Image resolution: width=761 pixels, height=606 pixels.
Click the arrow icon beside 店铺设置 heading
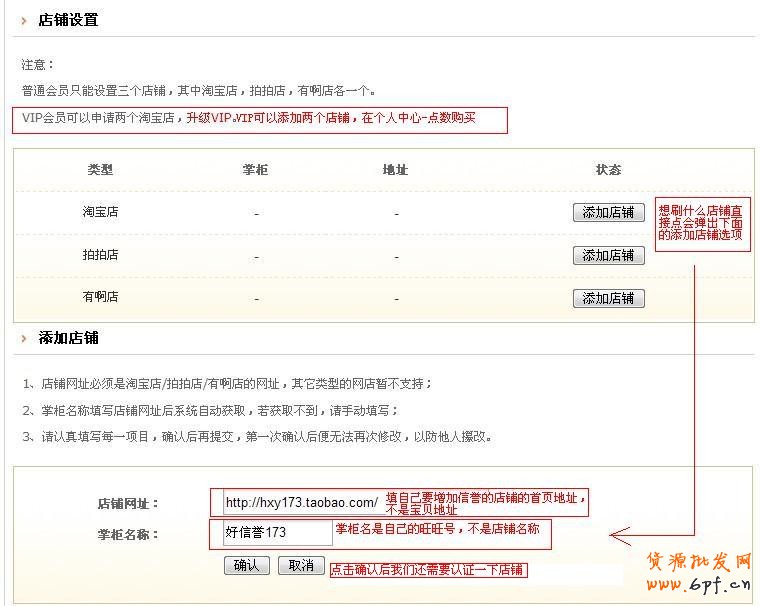click(x=23, y=20)
